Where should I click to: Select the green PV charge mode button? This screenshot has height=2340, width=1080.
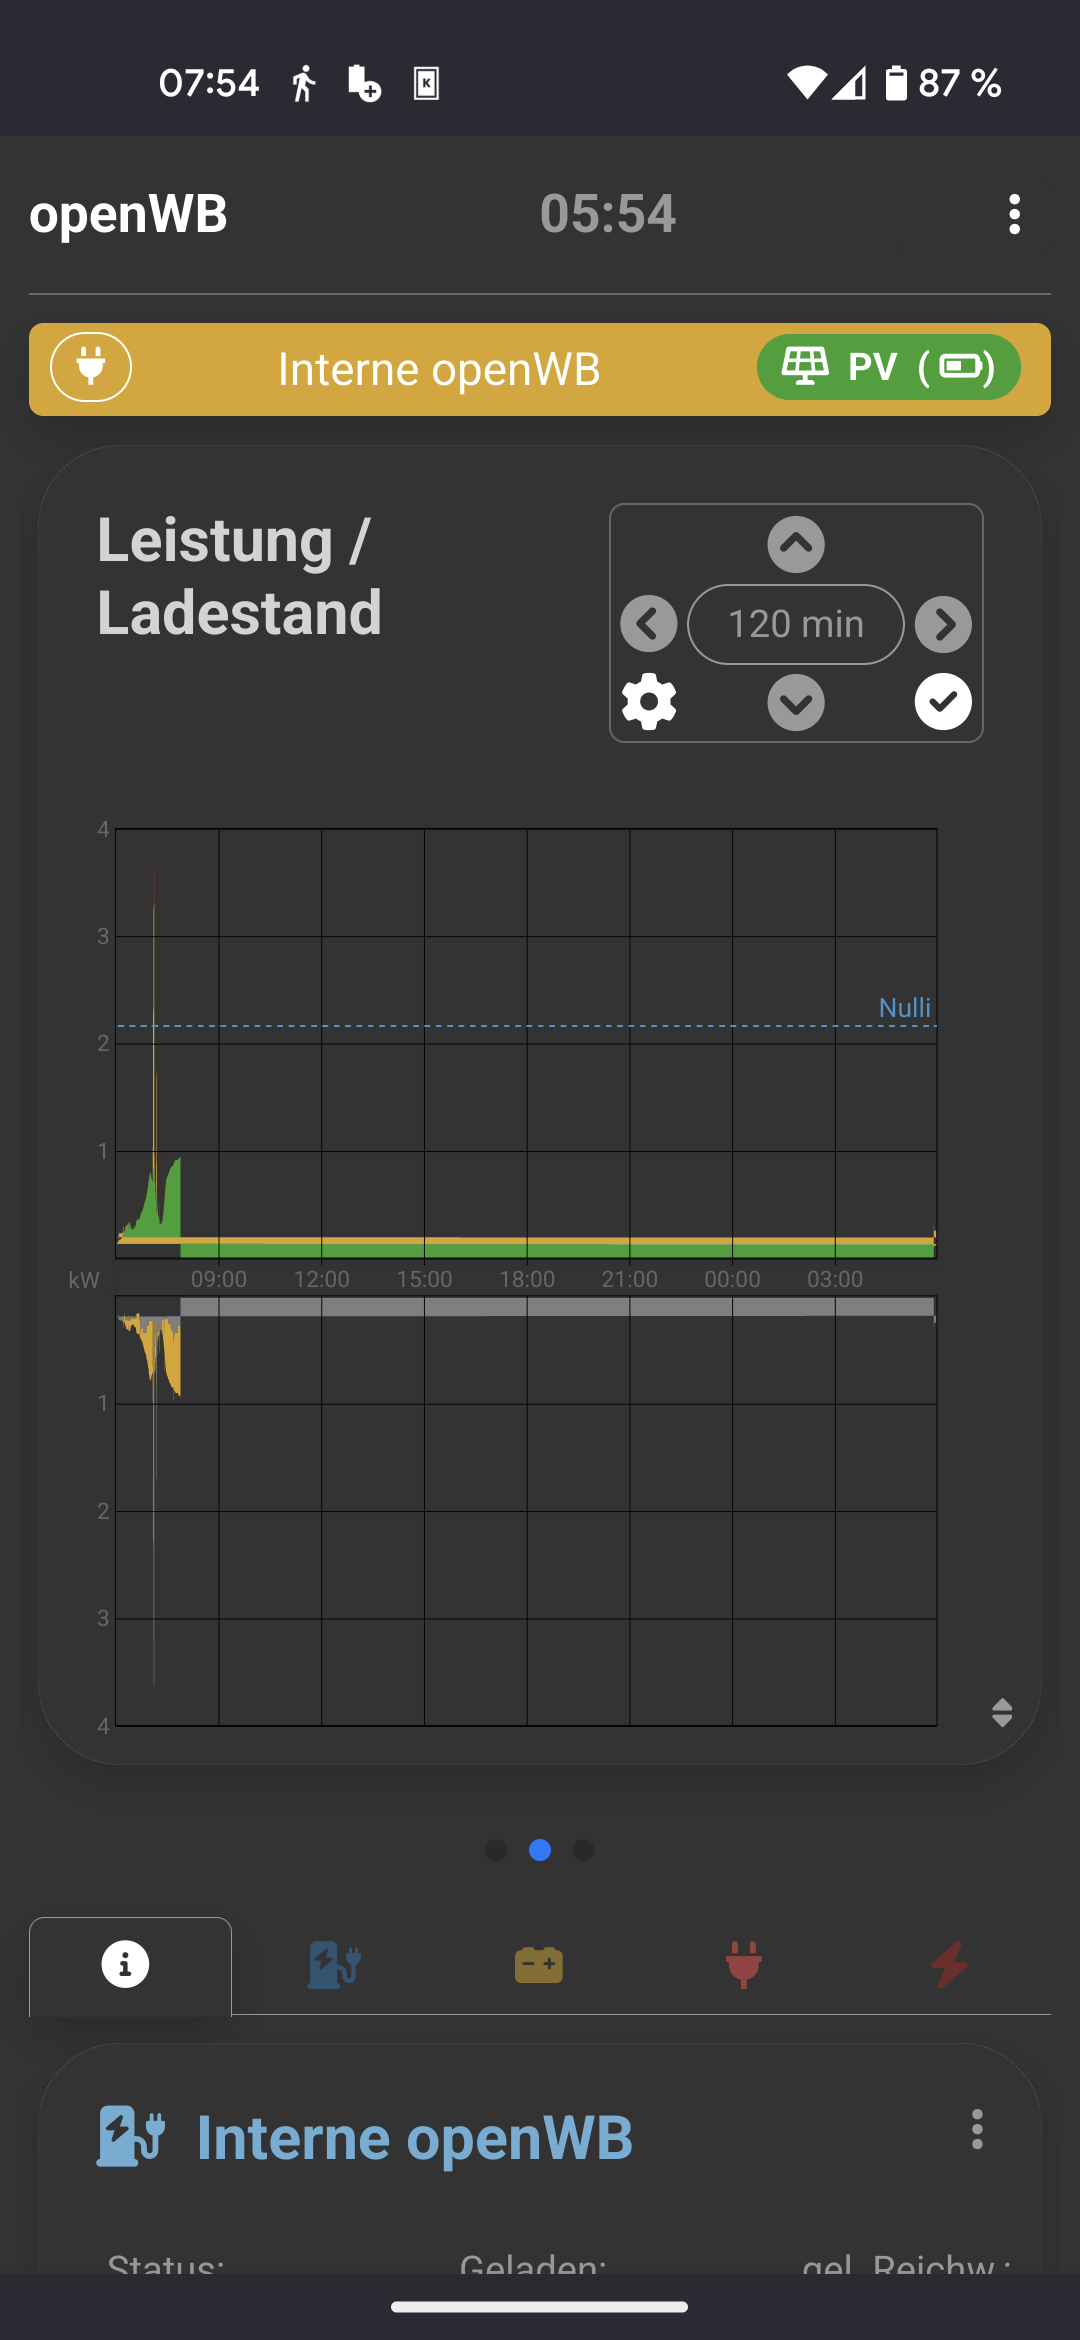point(888,367)
